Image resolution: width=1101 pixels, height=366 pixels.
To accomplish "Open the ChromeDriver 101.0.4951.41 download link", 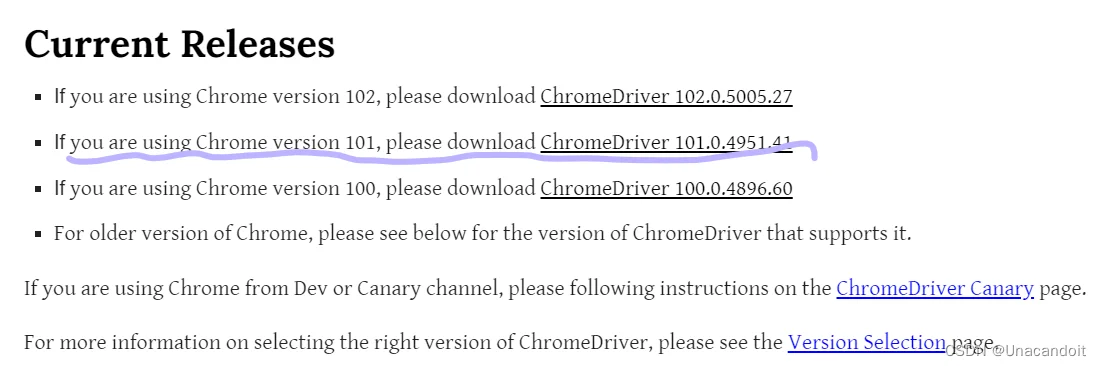I will pyautogui.click(x=666, y=142).
